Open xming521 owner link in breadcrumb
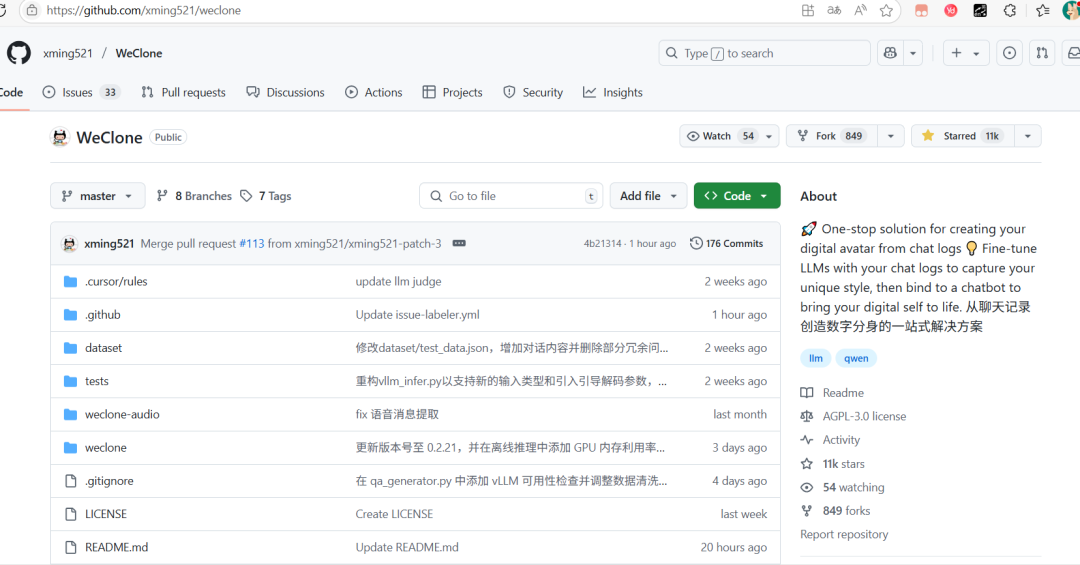 pos(68,53)
